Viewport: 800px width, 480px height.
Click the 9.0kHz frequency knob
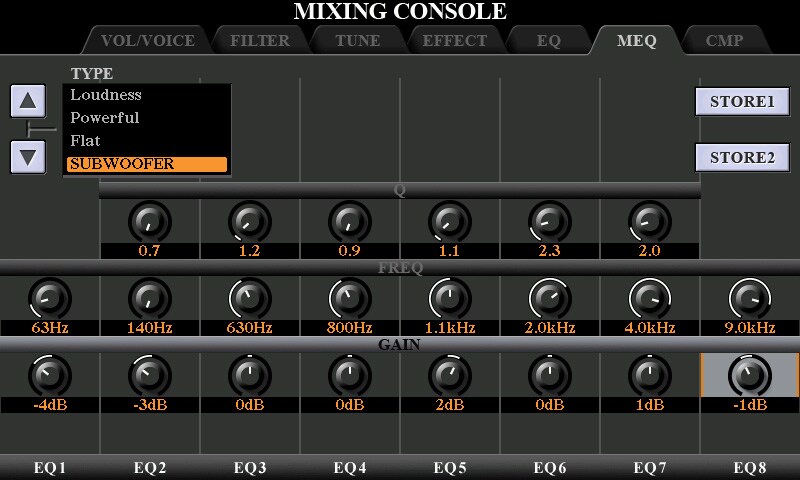click(749, 298)
